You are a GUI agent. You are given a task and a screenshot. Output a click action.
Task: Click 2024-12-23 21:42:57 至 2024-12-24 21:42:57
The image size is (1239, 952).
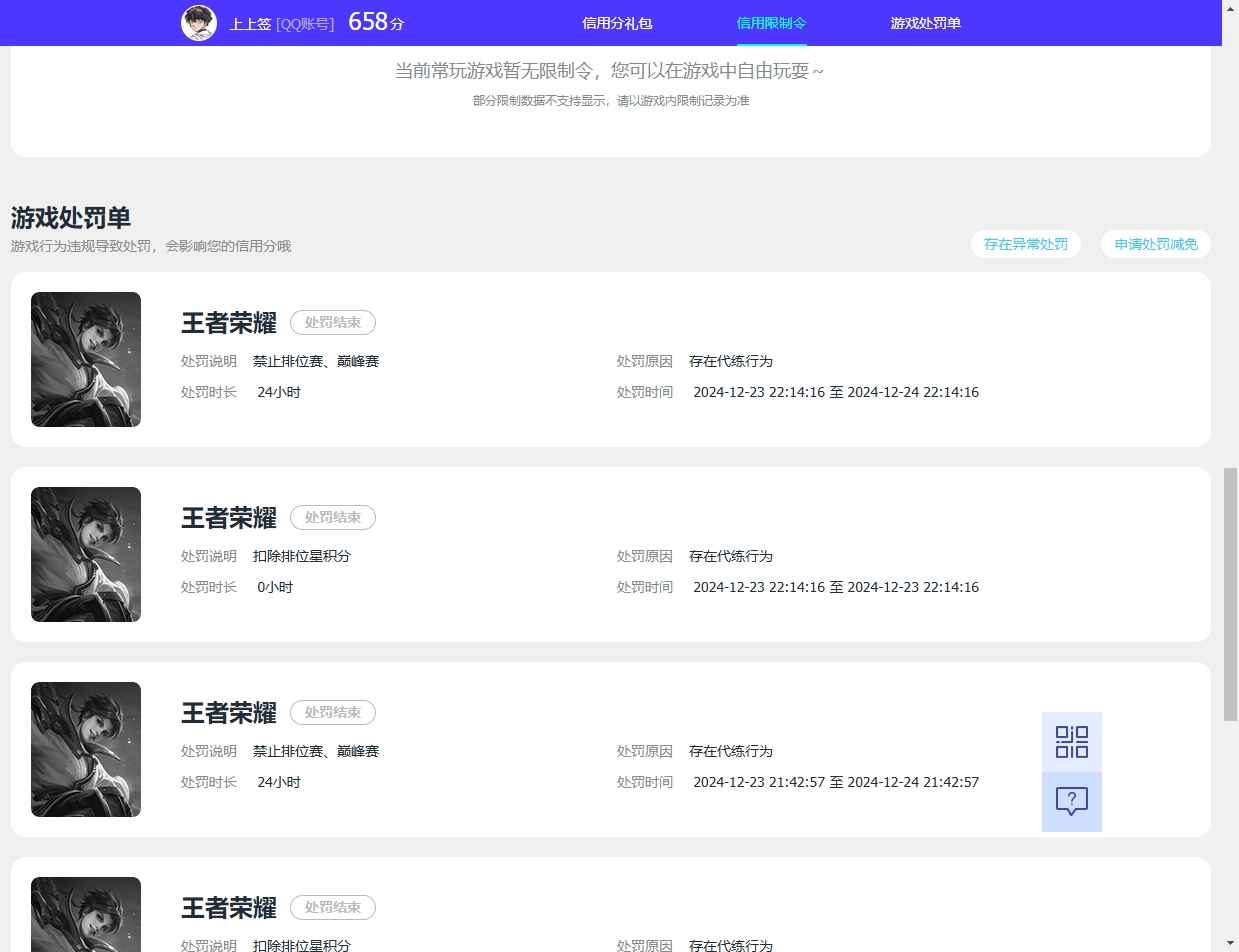point(836,782)
